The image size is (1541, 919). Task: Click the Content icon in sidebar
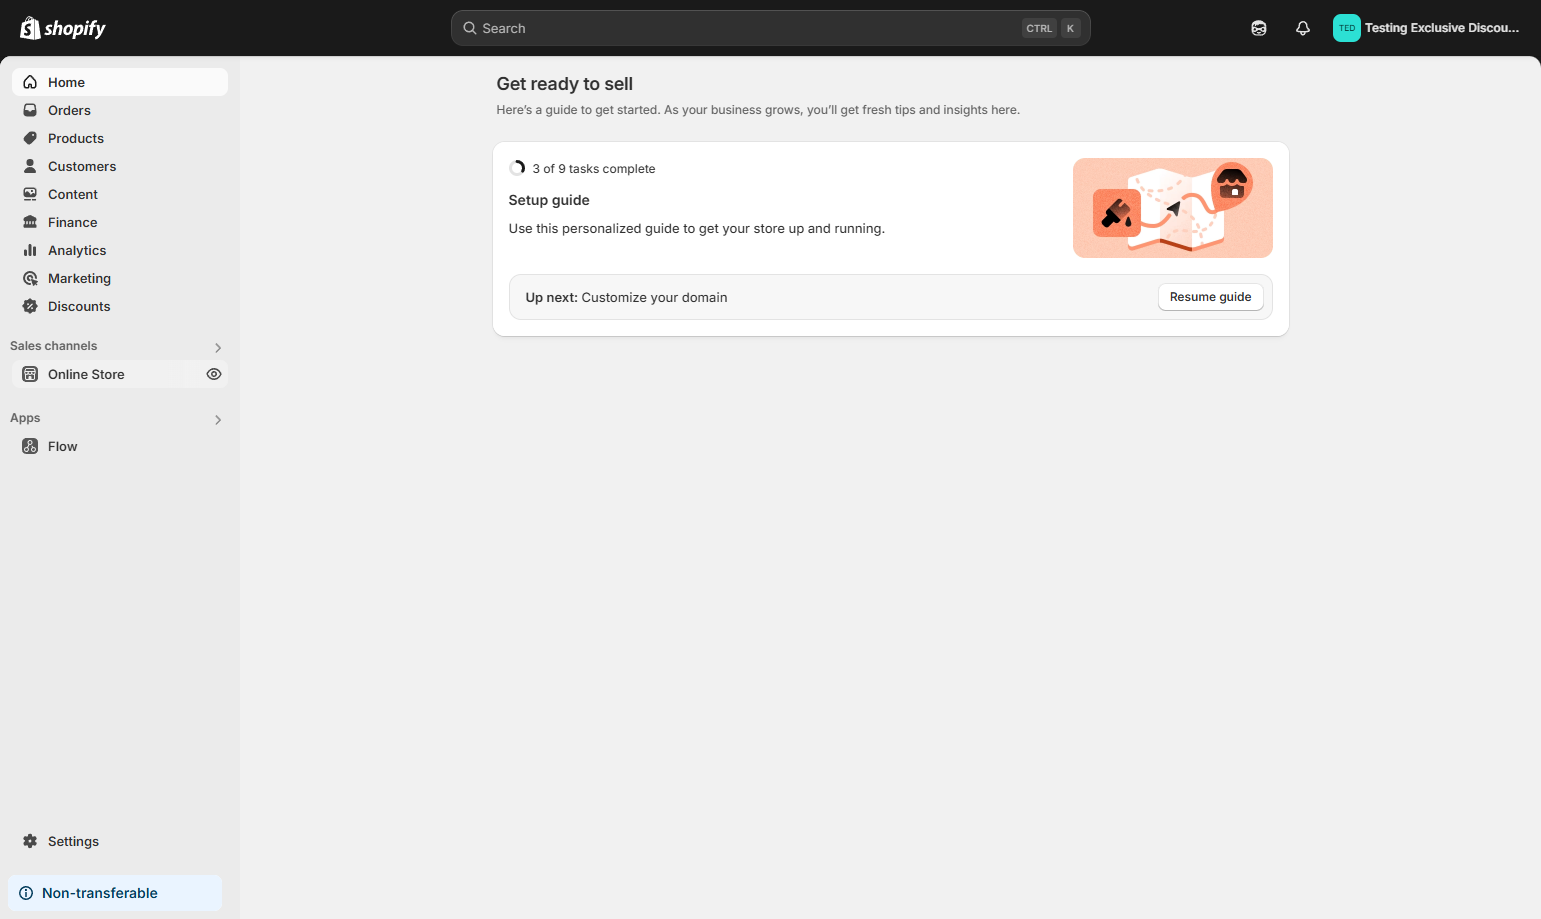coord(30,194)
